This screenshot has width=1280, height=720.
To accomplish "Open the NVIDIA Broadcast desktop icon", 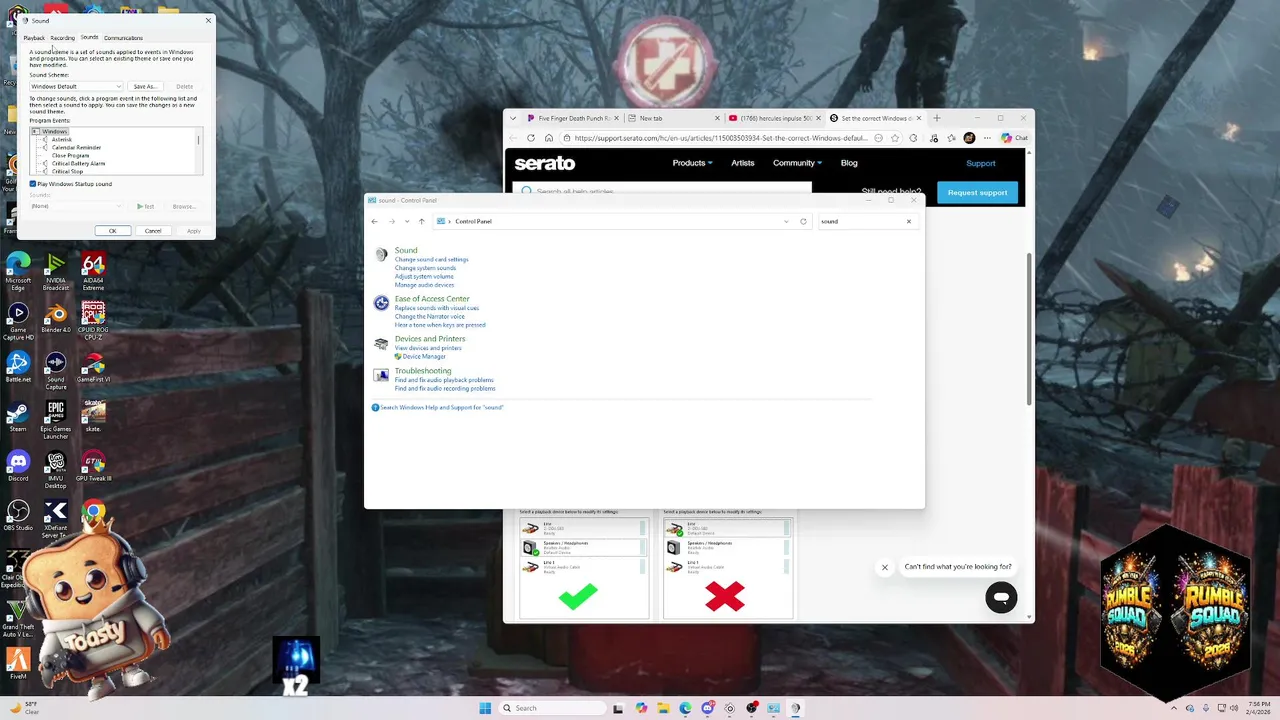I will tap(56, 270).
